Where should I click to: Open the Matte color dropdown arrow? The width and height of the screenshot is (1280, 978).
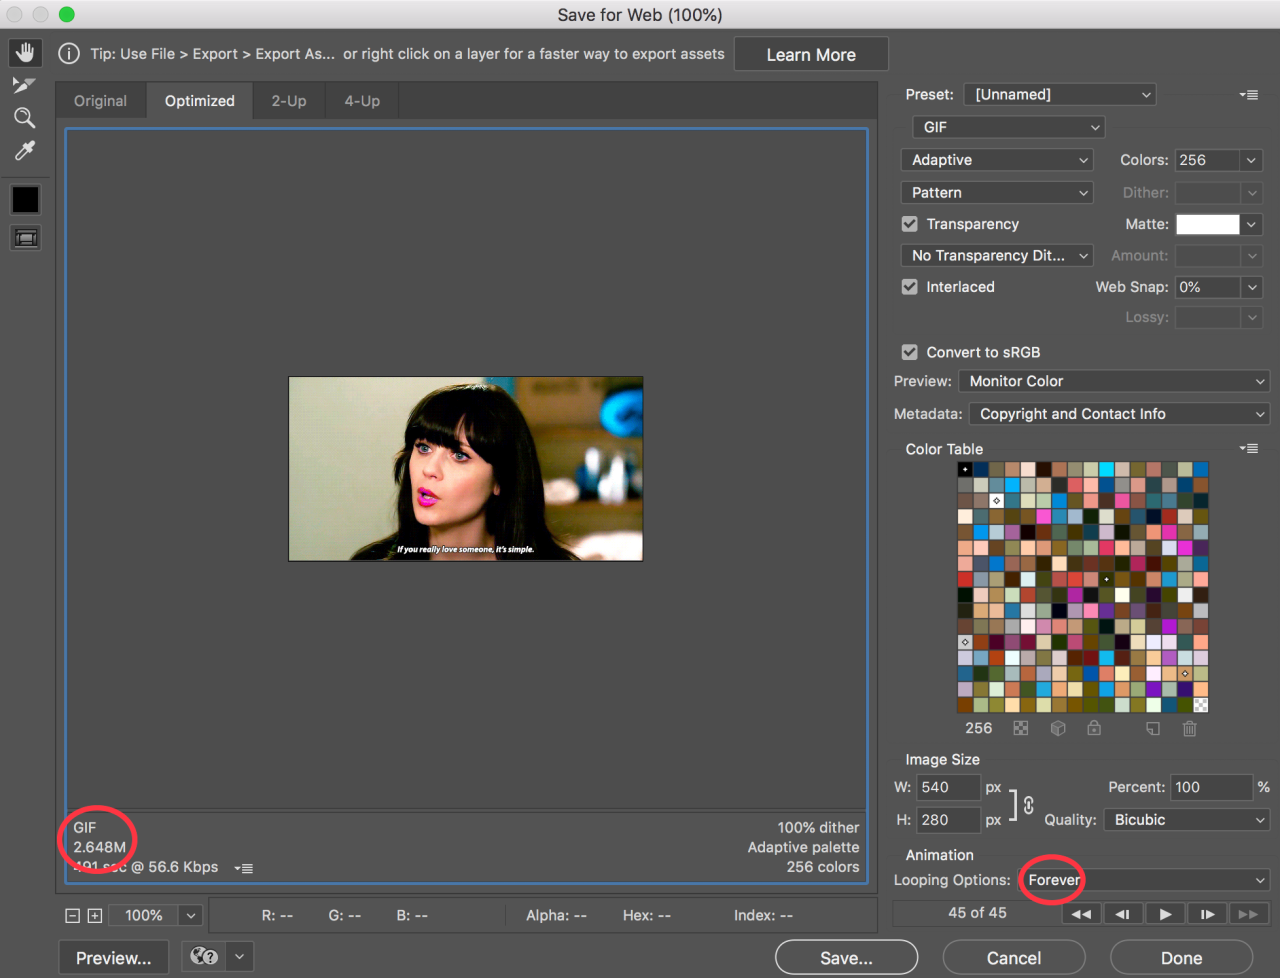[x=1252, y=225]
